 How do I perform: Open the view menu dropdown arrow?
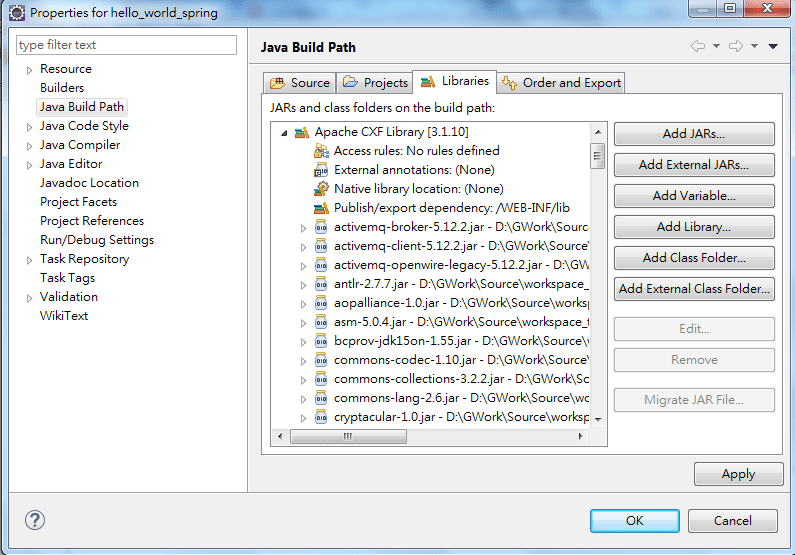click(773, 47)
